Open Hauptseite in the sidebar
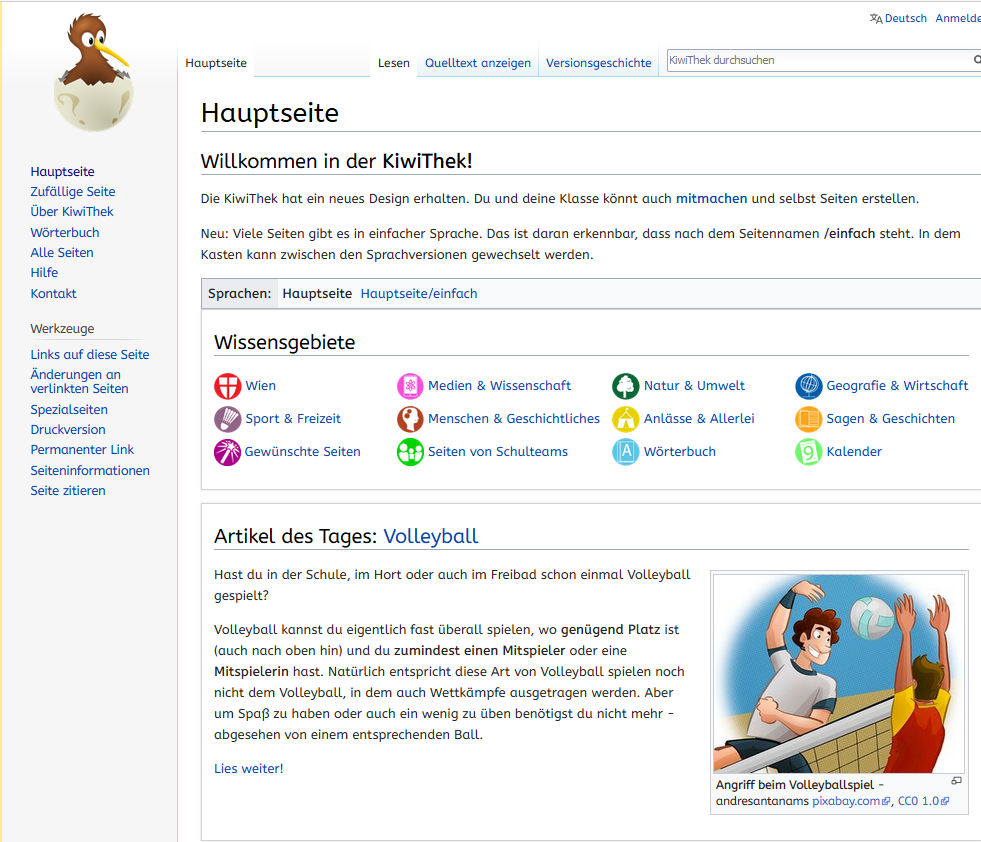The width and height of the screenshot is (981, 842). 63,171
